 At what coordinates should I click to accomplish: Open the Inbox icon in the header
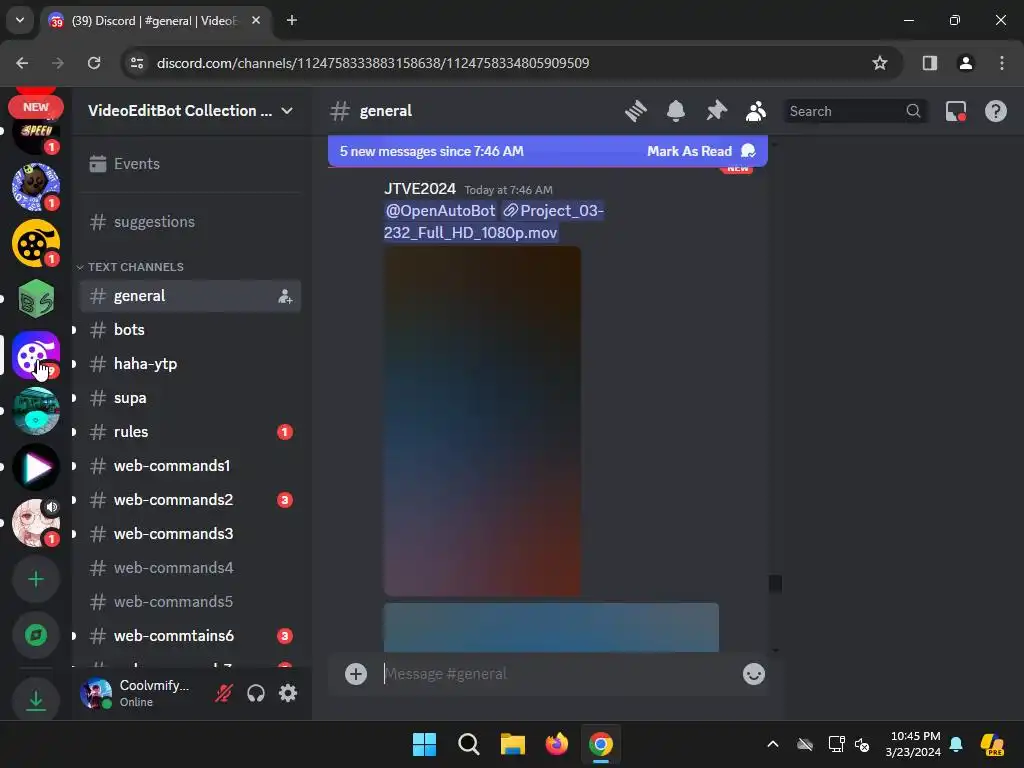pyautogui.click(x=955, y=111)
